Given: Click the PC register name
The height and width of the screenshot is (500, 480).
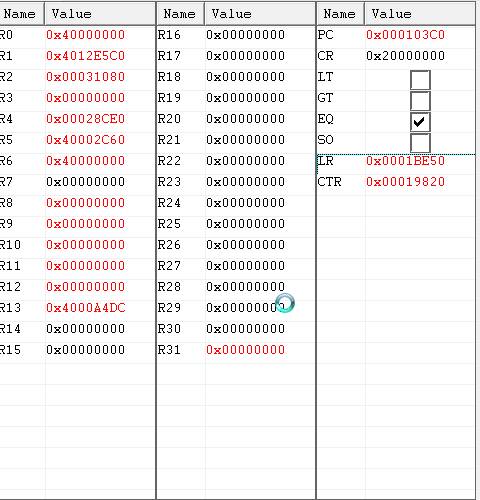Looking at the screenshot, I should coord(325,35).
